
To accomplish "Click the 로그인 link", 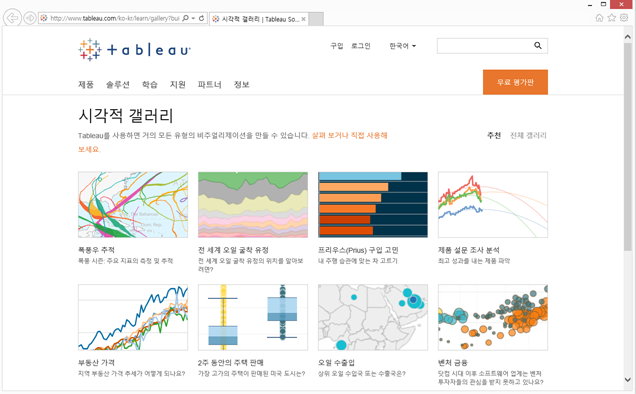I will click(x=361, y=46).
